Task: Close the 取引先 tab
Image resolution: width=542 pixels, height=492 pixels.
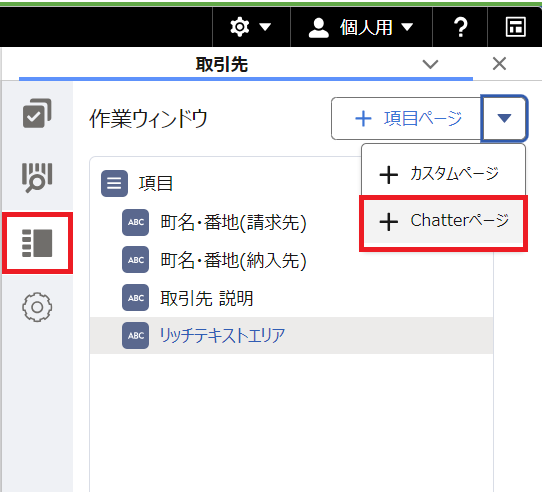Action: (499, 64)
